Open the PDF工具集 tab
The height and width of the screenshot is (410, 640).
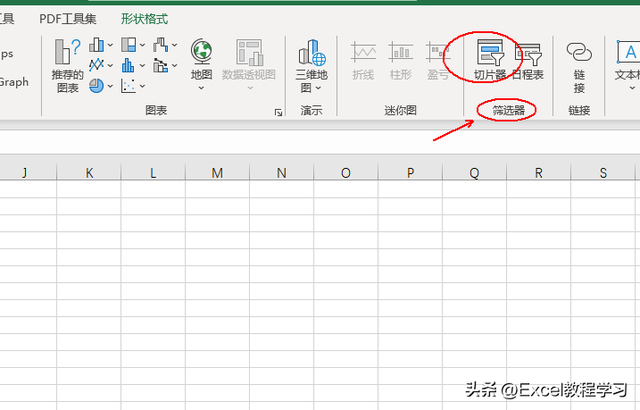68,19
